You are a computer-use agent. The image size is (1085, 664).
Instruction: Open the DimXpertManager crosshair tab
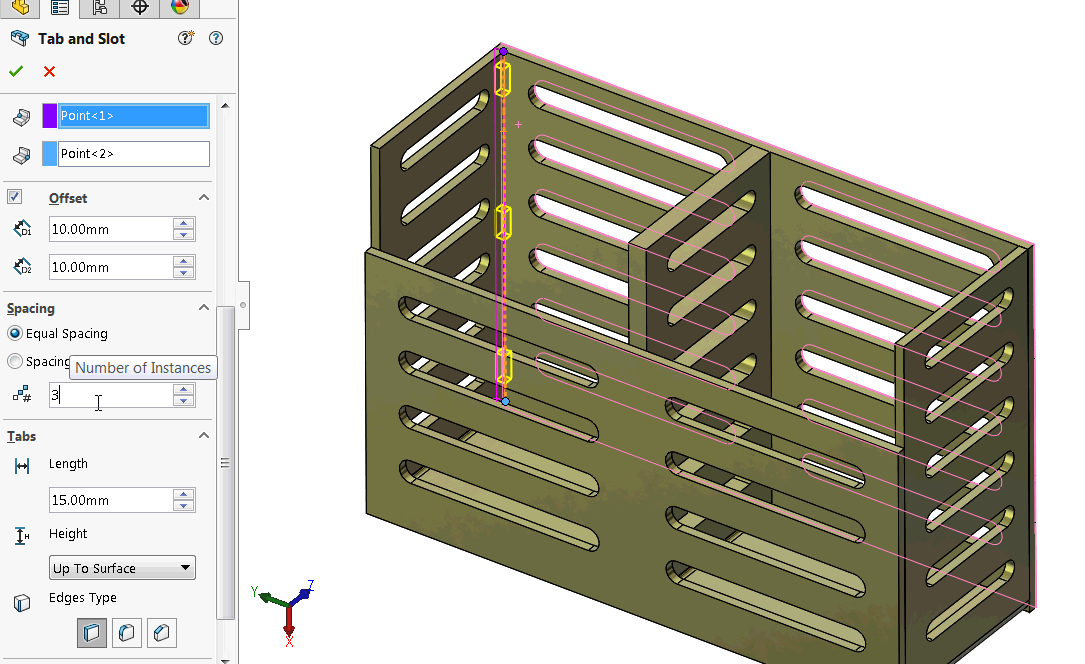click(140, 8)
